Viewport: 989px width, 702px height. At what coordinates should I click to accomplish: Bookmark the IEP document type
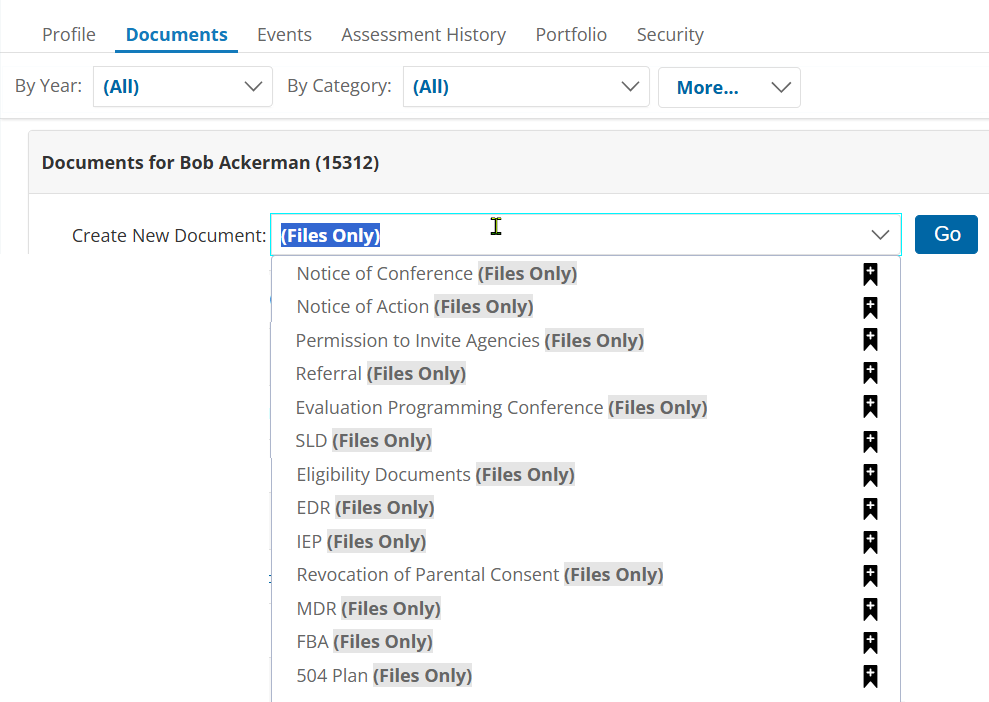click(870, 542)
